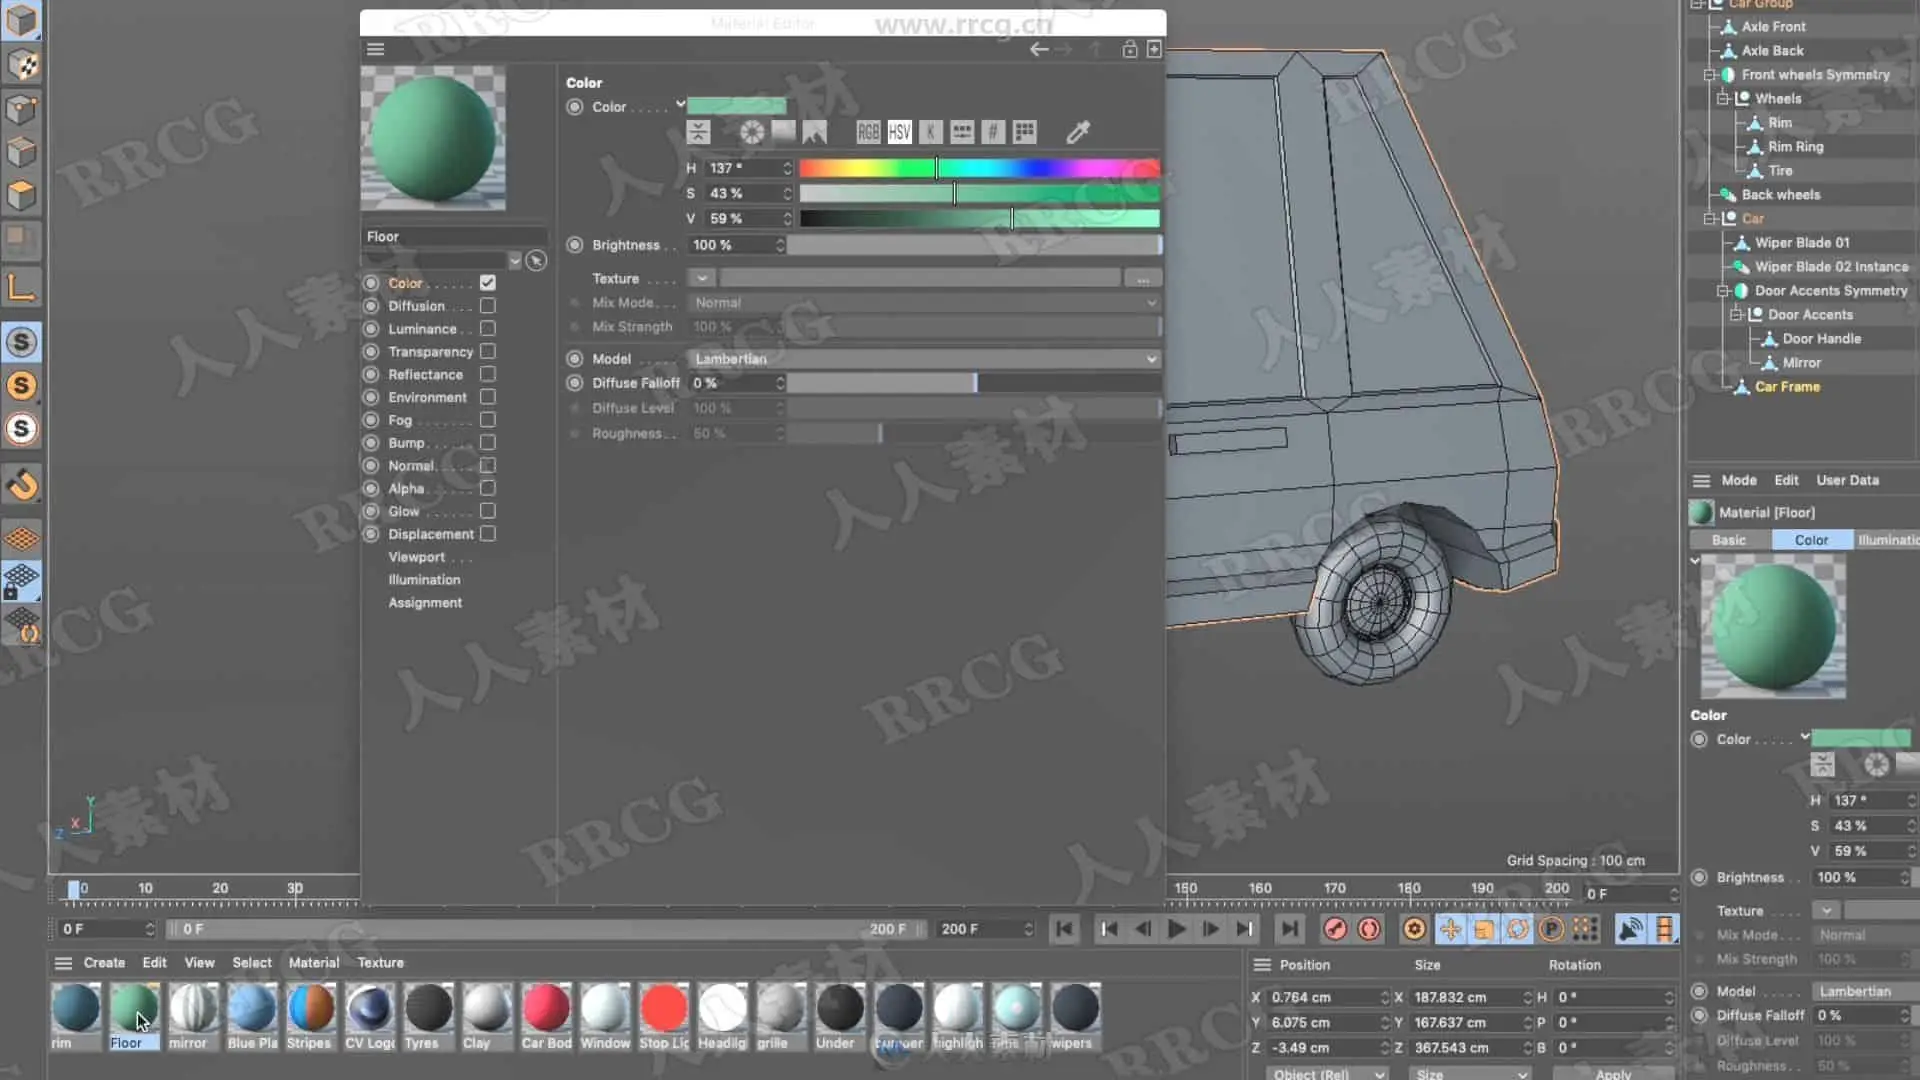This screenshot has height=1080, width=1920.
Task: Go back with the left arrow
Action: tap(1039, 49)
